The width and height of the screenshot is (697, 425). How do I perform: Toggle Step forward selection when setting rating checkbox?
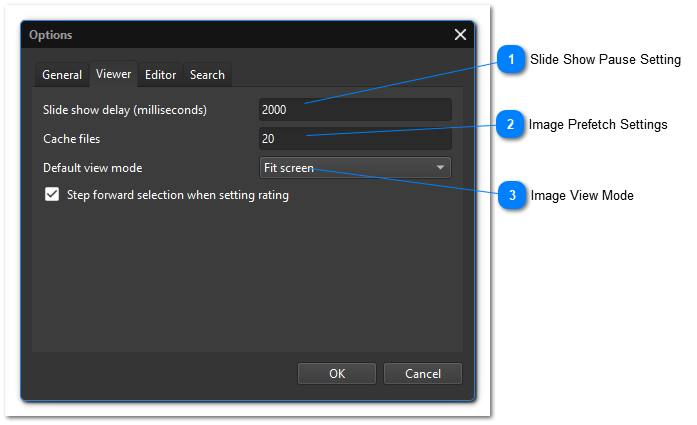pos(53,196)
